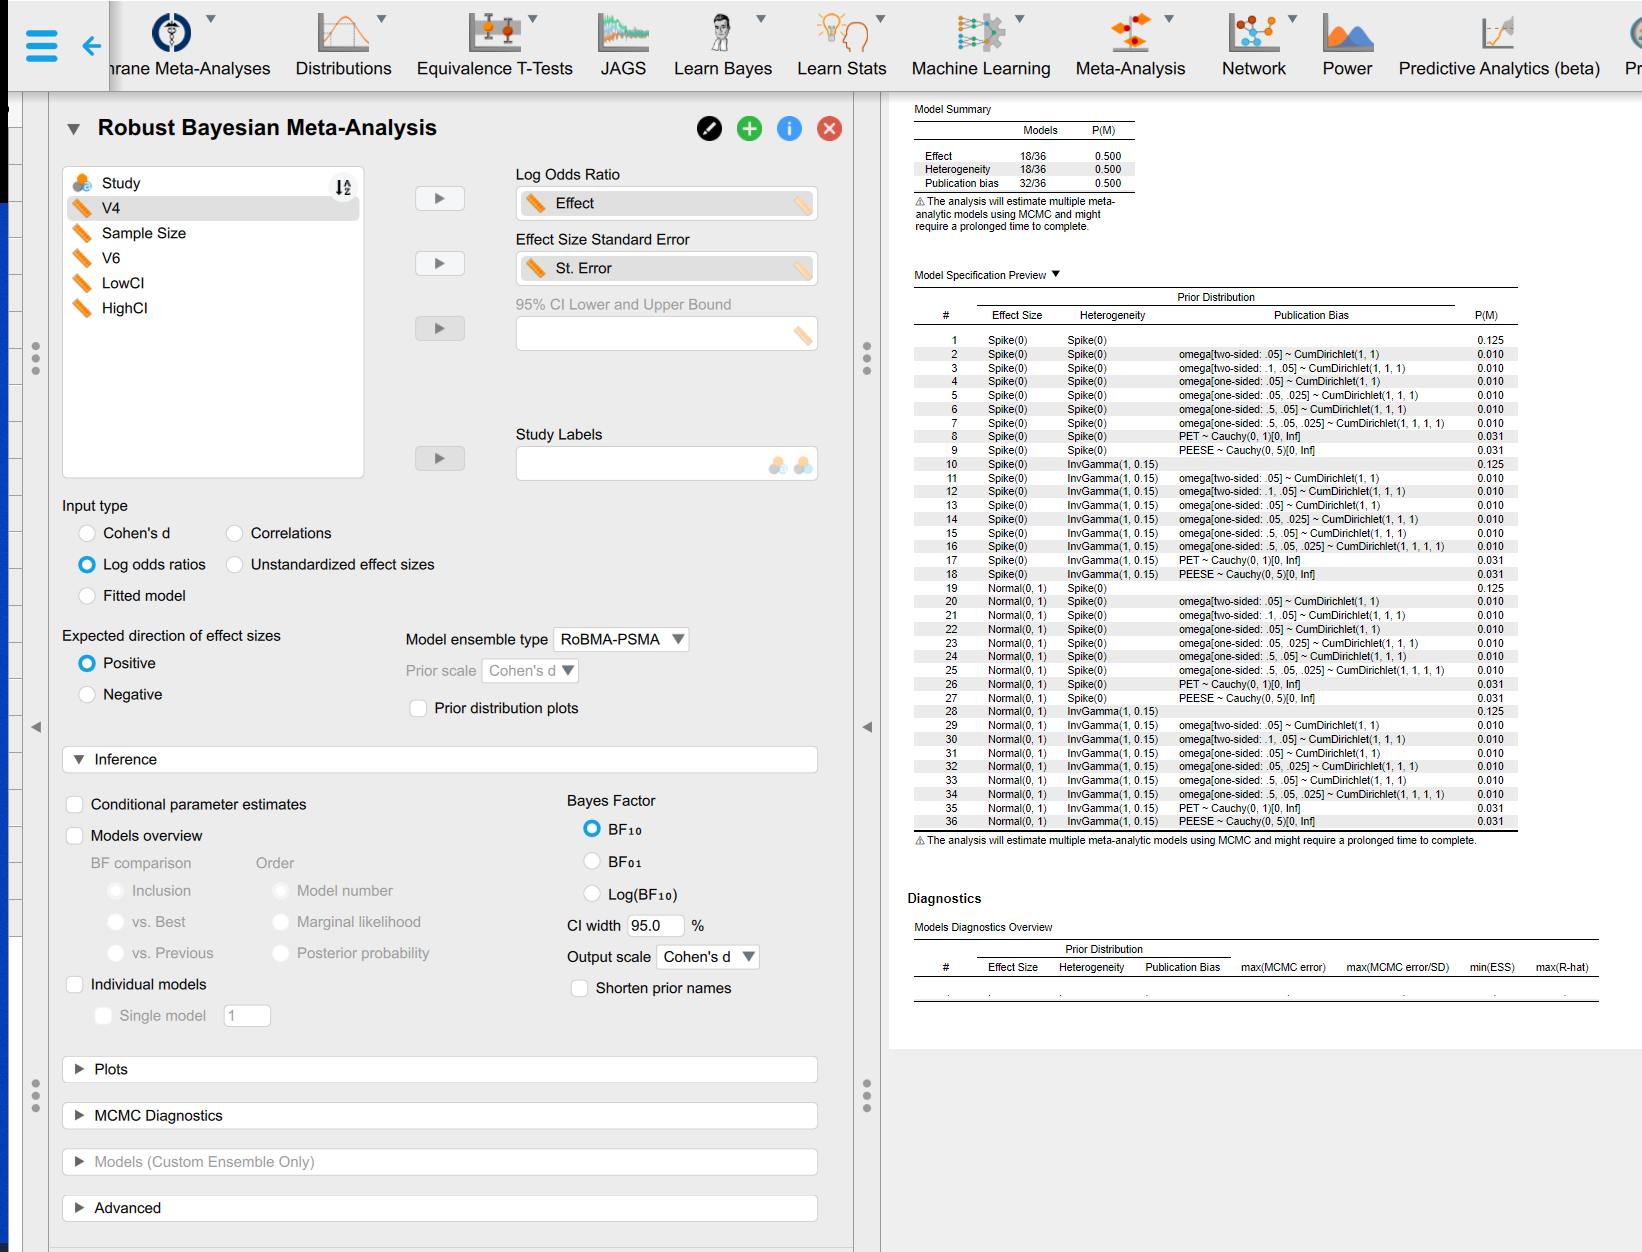Click the St. Error assigned variable
This screenshot has width=1642, height=1252.
[666, 268]
